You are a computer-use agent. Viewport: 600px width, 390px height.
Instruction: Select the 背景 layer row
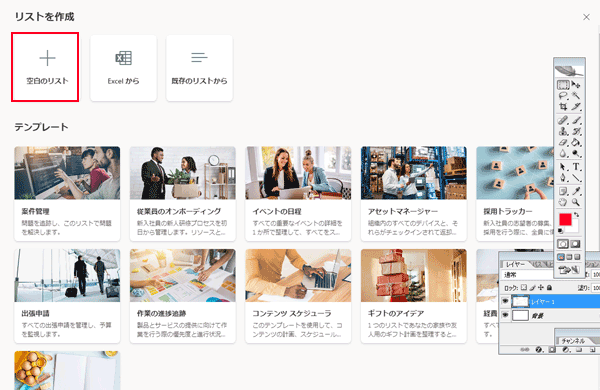(550, 315)
